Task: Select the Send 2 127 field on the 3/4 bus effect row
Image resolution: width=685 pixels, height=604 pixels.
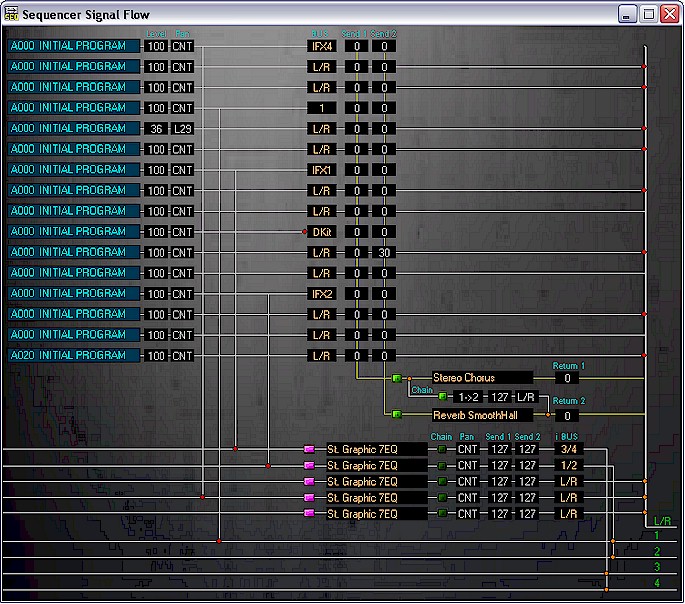Action: click(527, 449)
